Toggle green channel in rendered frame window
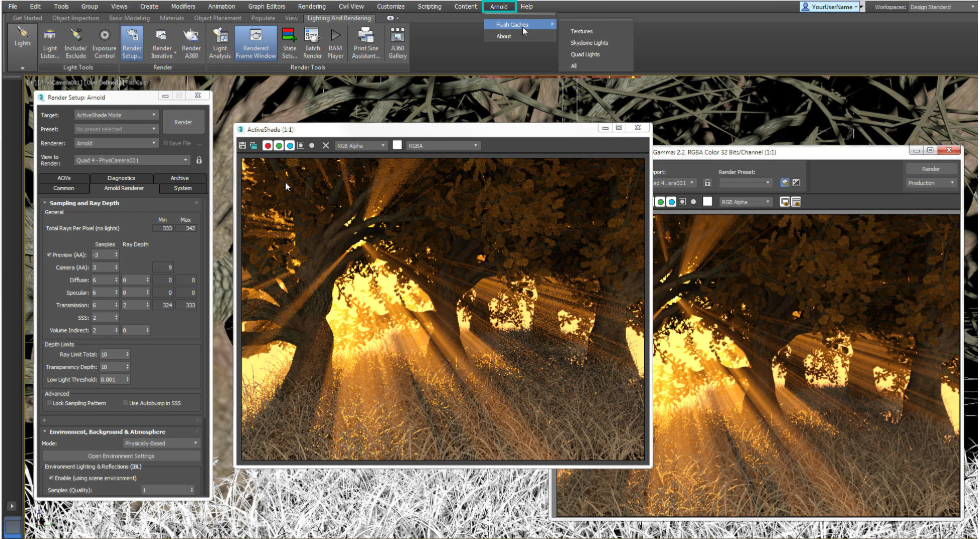Viewport: 980px width, 539px height. (x=660, y=202)
